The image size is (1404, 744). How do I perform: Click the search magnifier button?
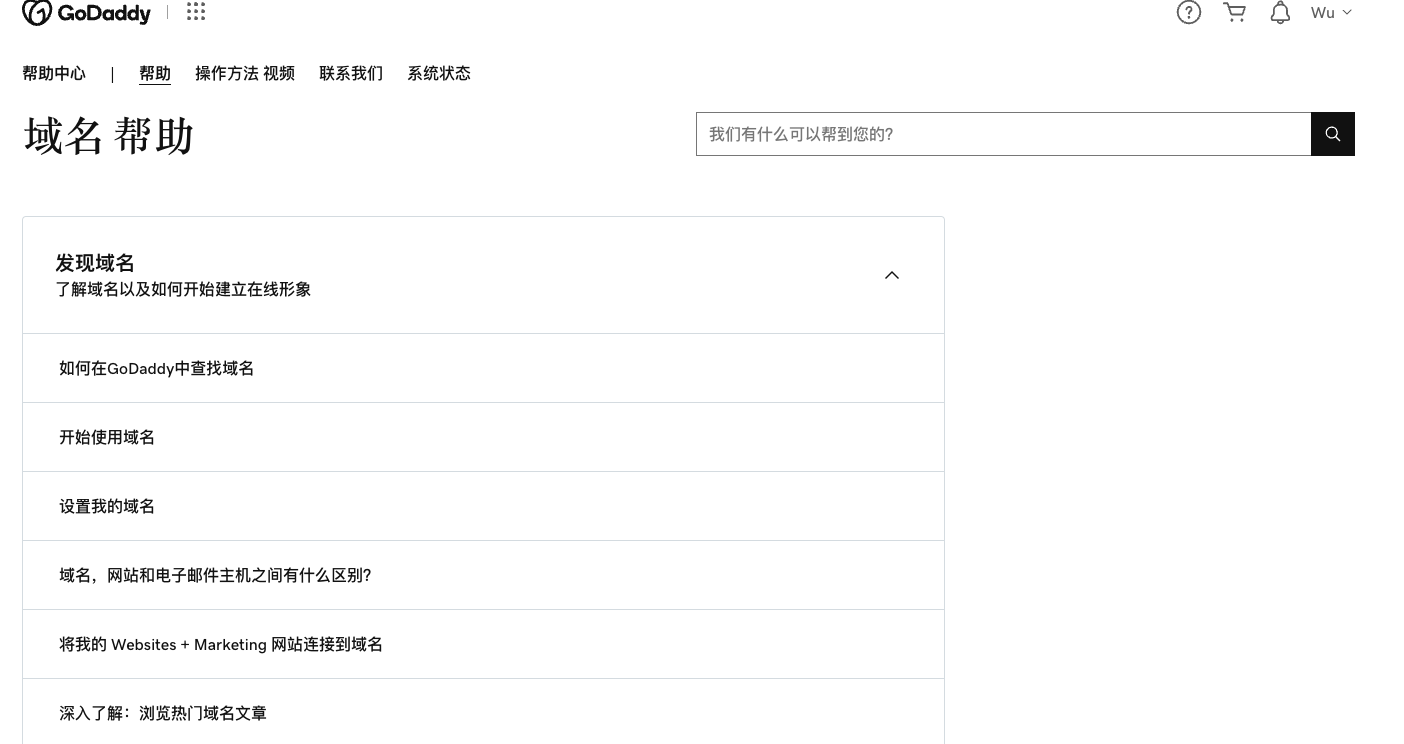pyautogui.click(x=1333, y=134)
